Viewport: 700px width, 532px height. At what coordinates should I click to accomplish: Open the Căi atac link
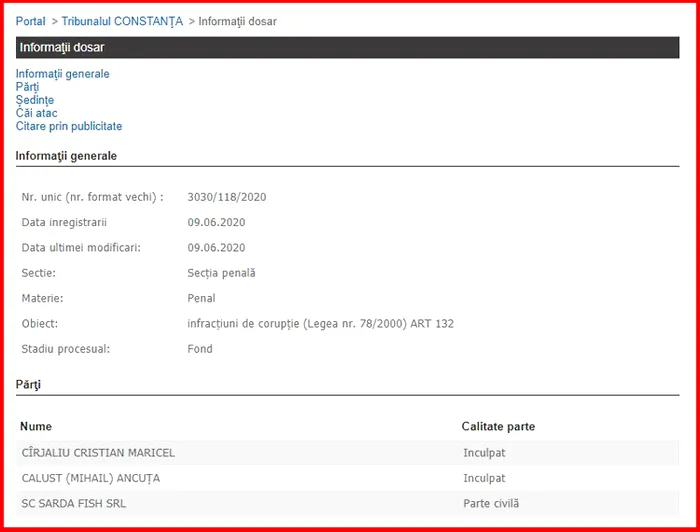tap(36, 113)
